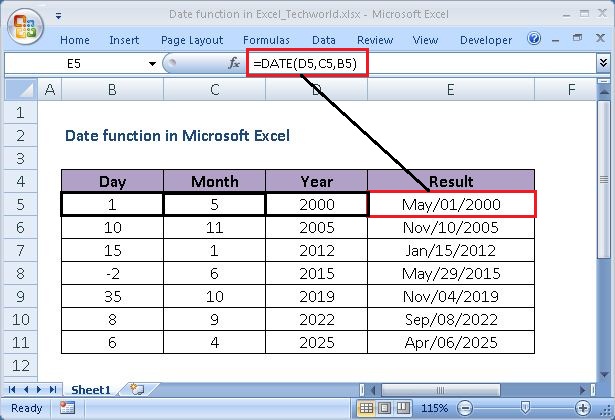This screenshot has width=615, height=420.
Task: Click the Select All corner button
Action: point(21,90)
